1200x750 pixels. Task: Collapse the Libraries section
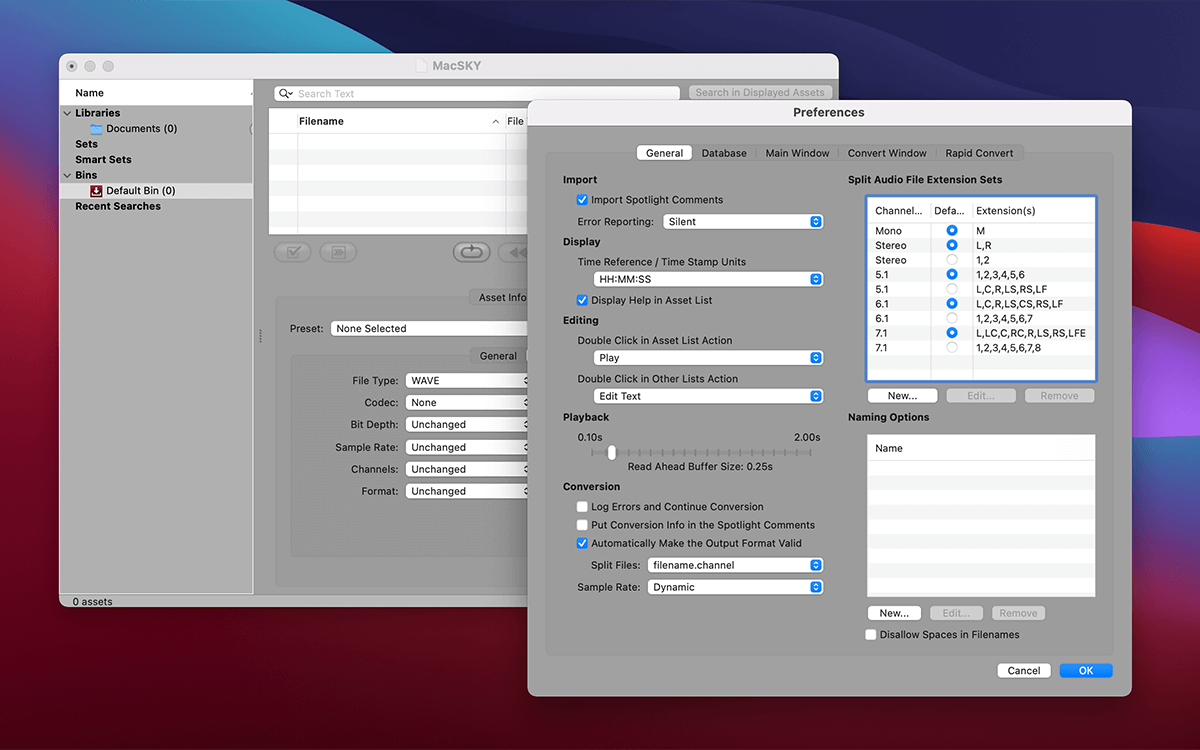(x=69, y=113)
